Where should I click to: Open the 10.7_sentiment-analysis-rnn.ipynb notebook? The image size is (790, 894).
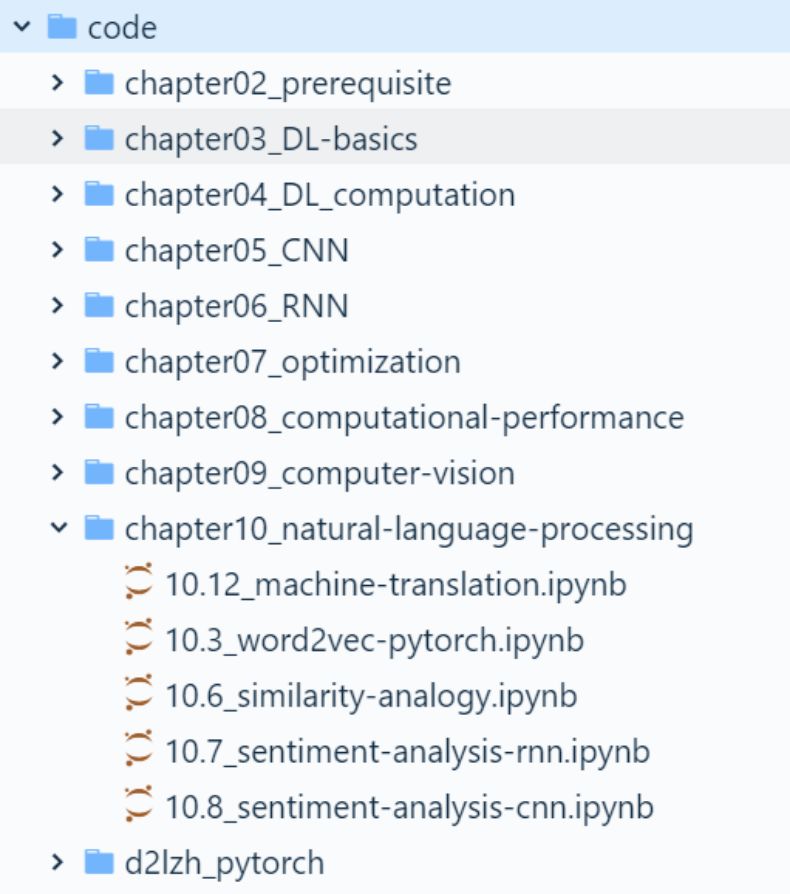[407, 751]
